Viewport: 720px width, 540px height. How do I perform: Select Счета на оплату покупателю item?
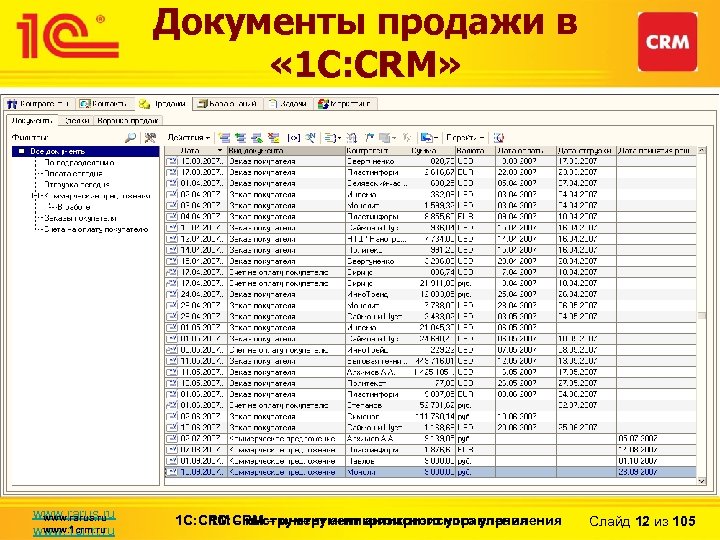click(96, 229)
